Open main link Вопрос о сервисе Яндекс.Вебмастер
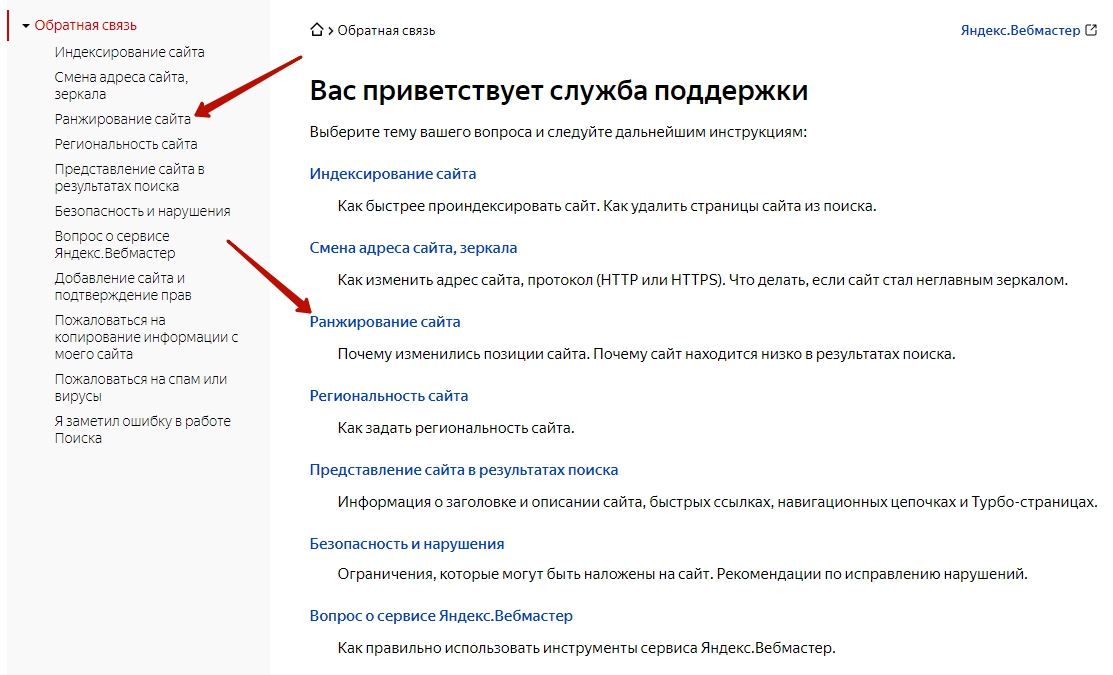1113x675 pixels. click(441, 615)
